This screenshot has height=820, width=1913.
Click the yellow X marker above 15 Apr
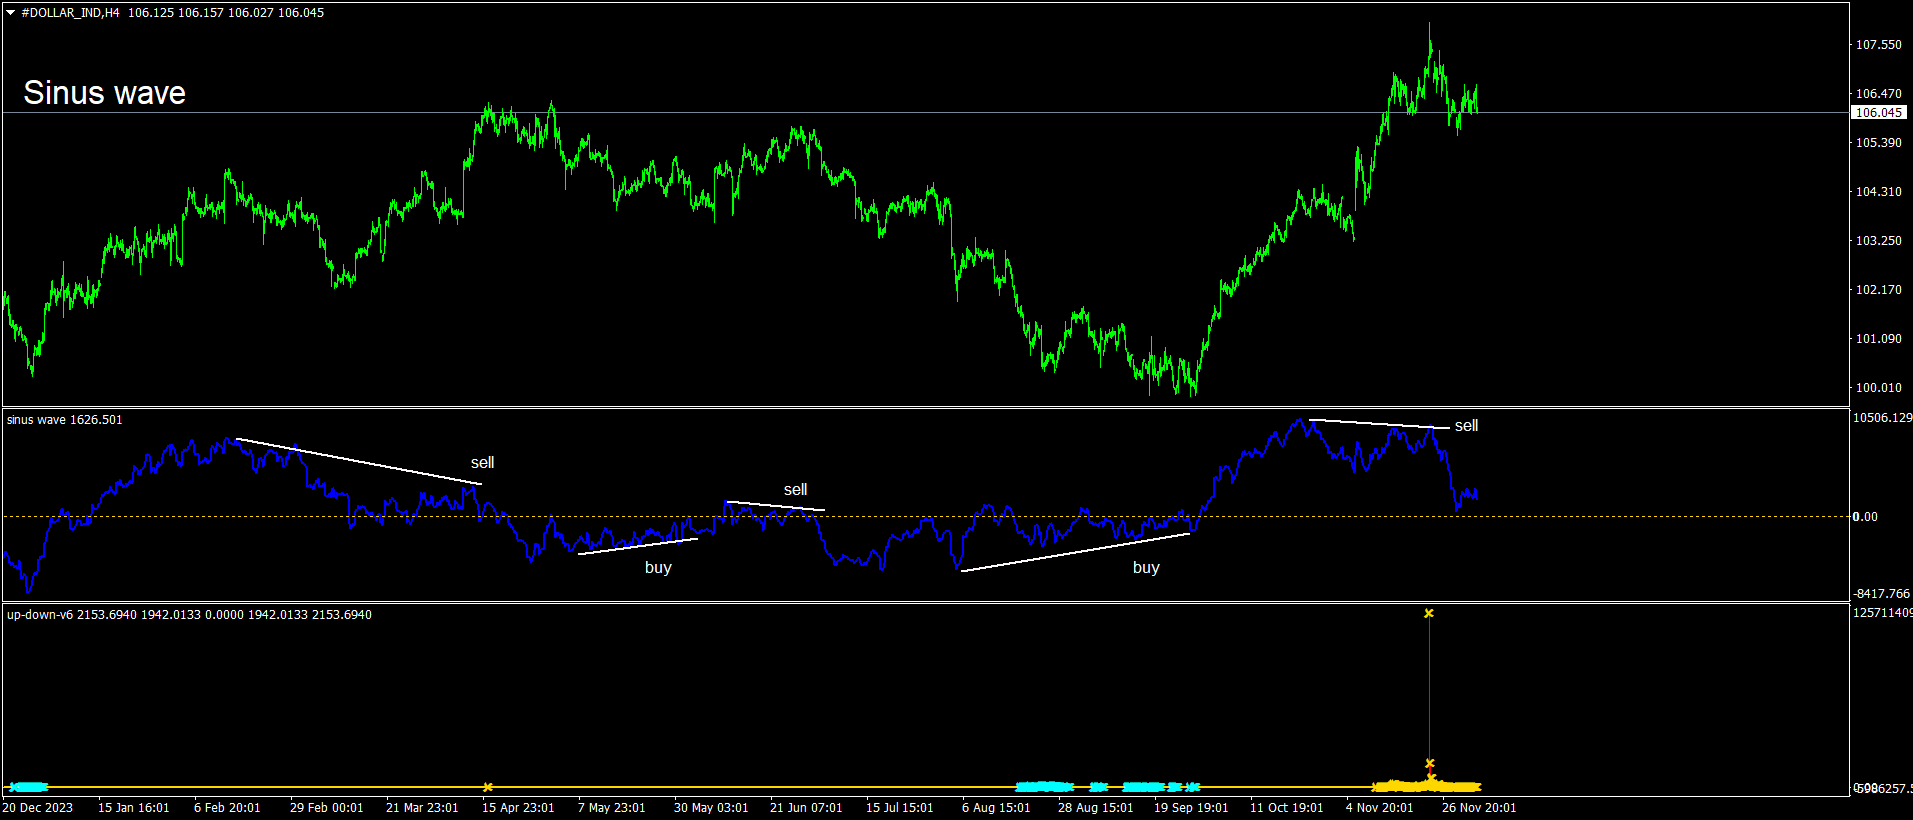point(488,787)
